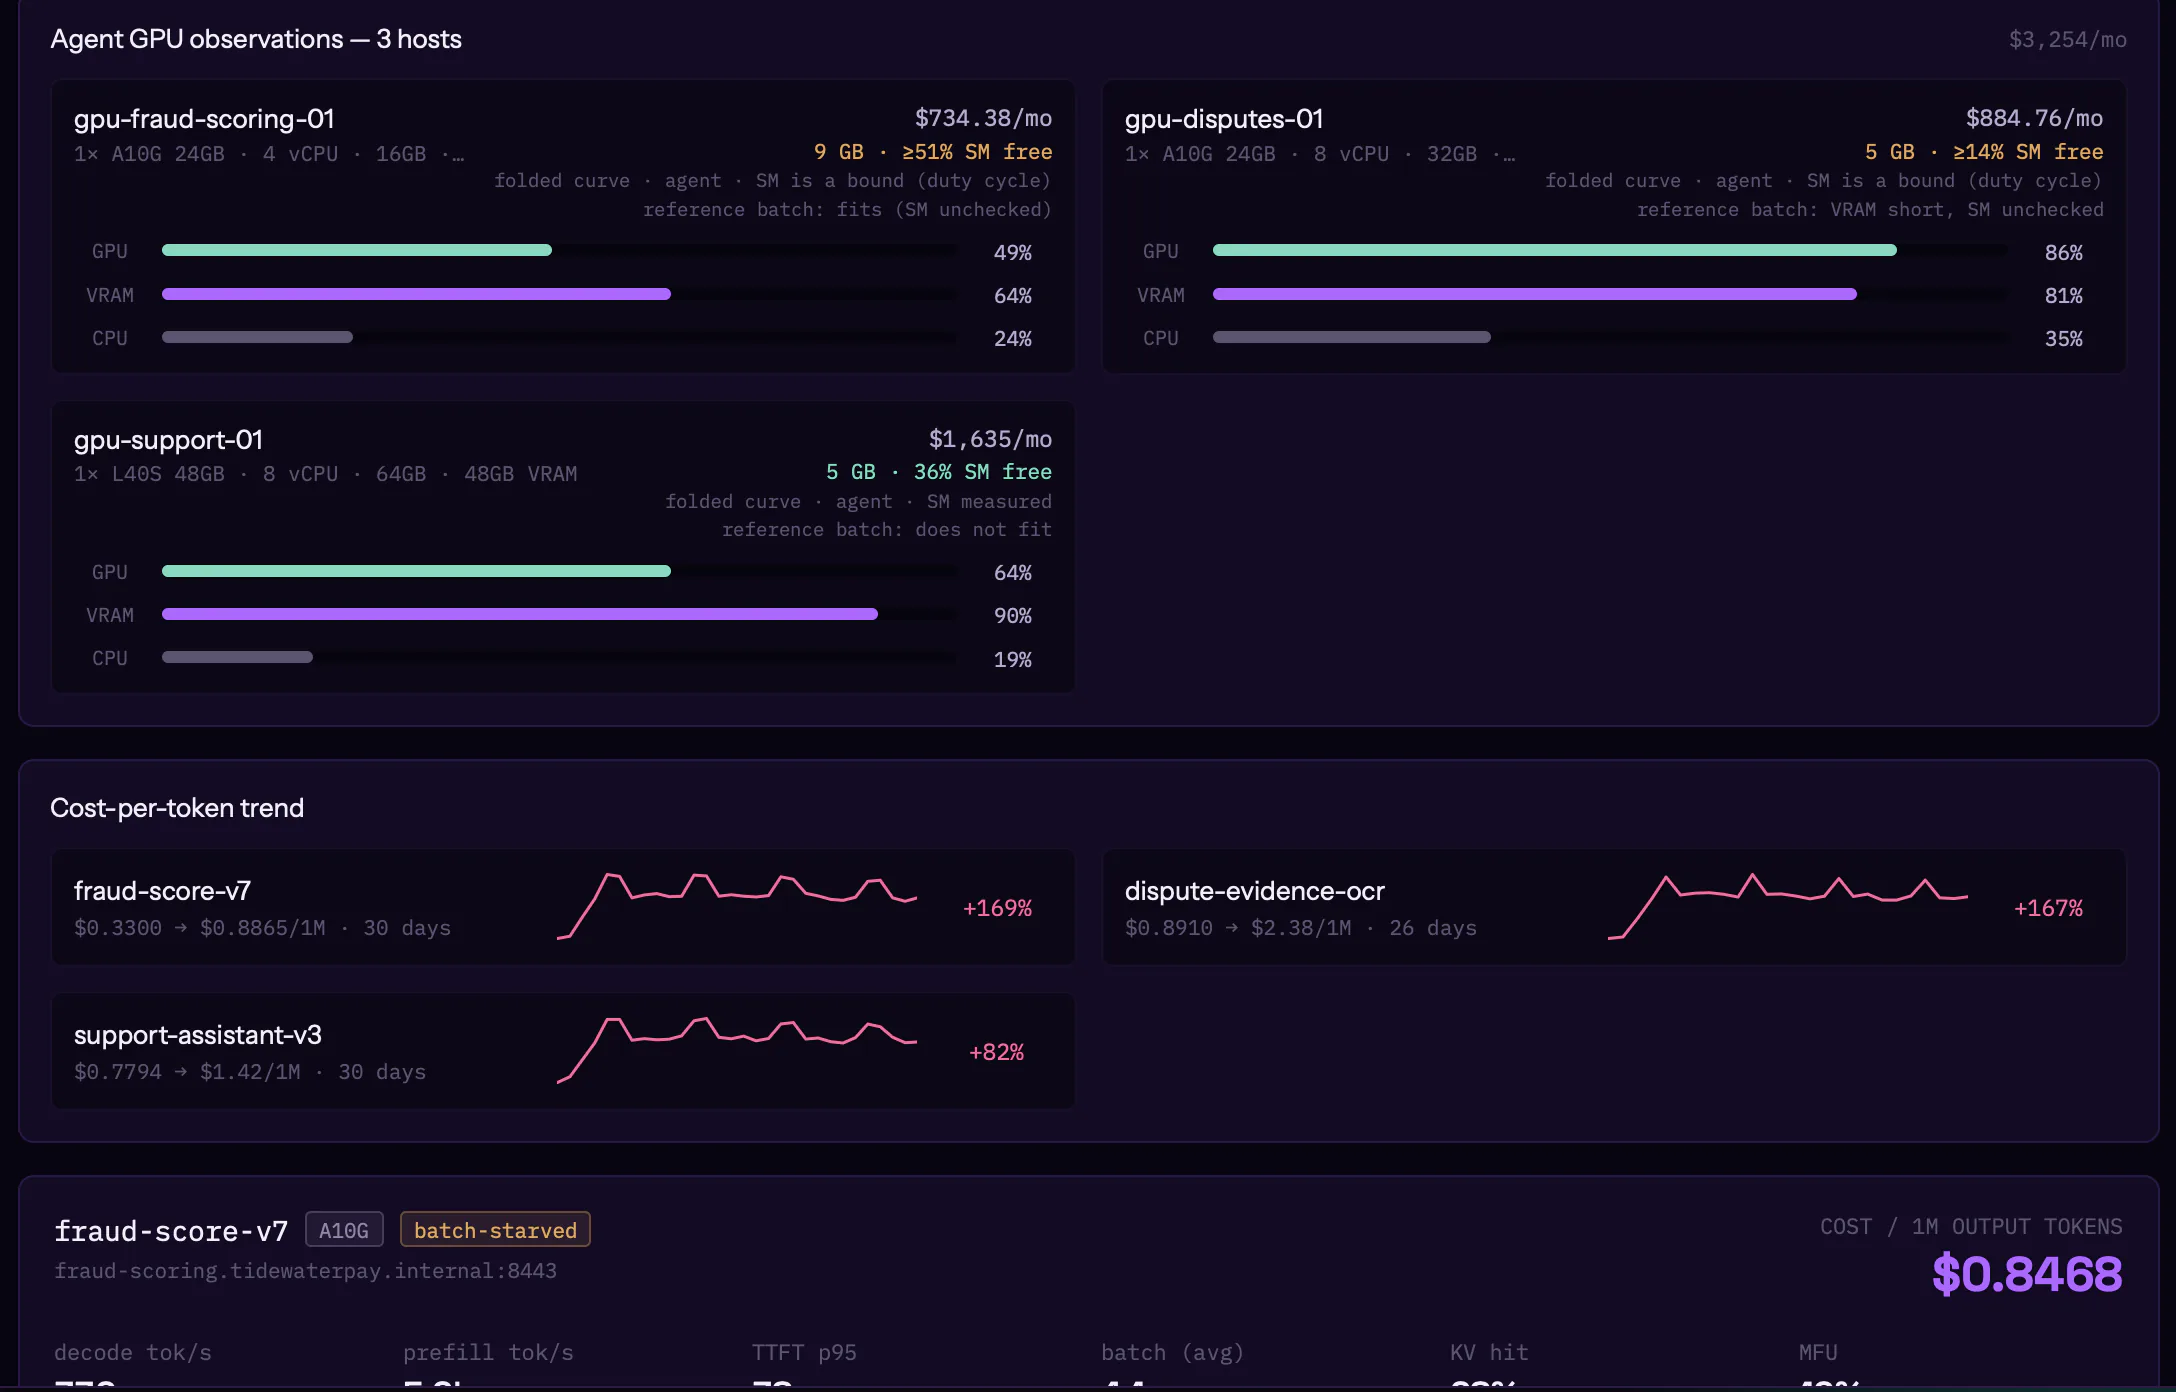Open support-assistant-v3 in the cost trend list
The width and height of the screenshot is (2176, 1392).
click(x=198, y=1035)
